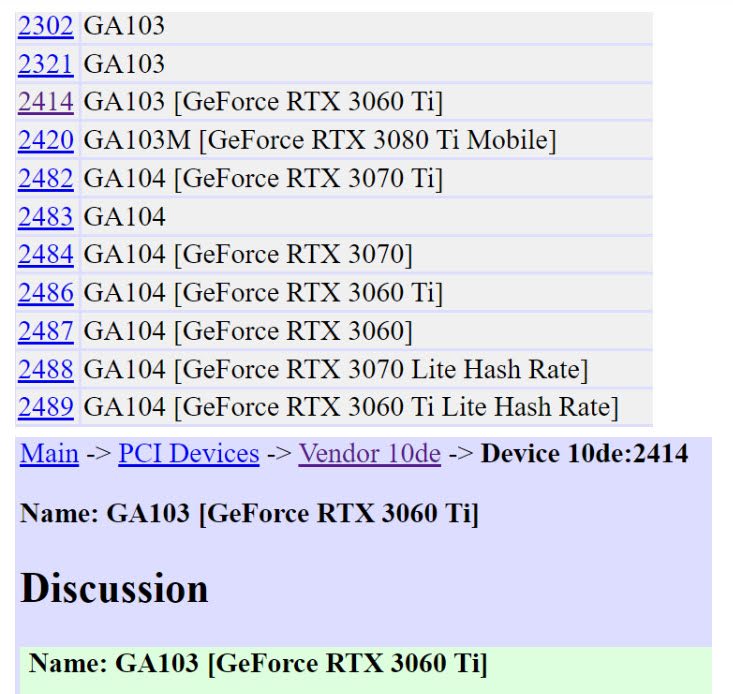Open device ID 2489 link
This screenshot has width=733, height=694.
(46, 407)
